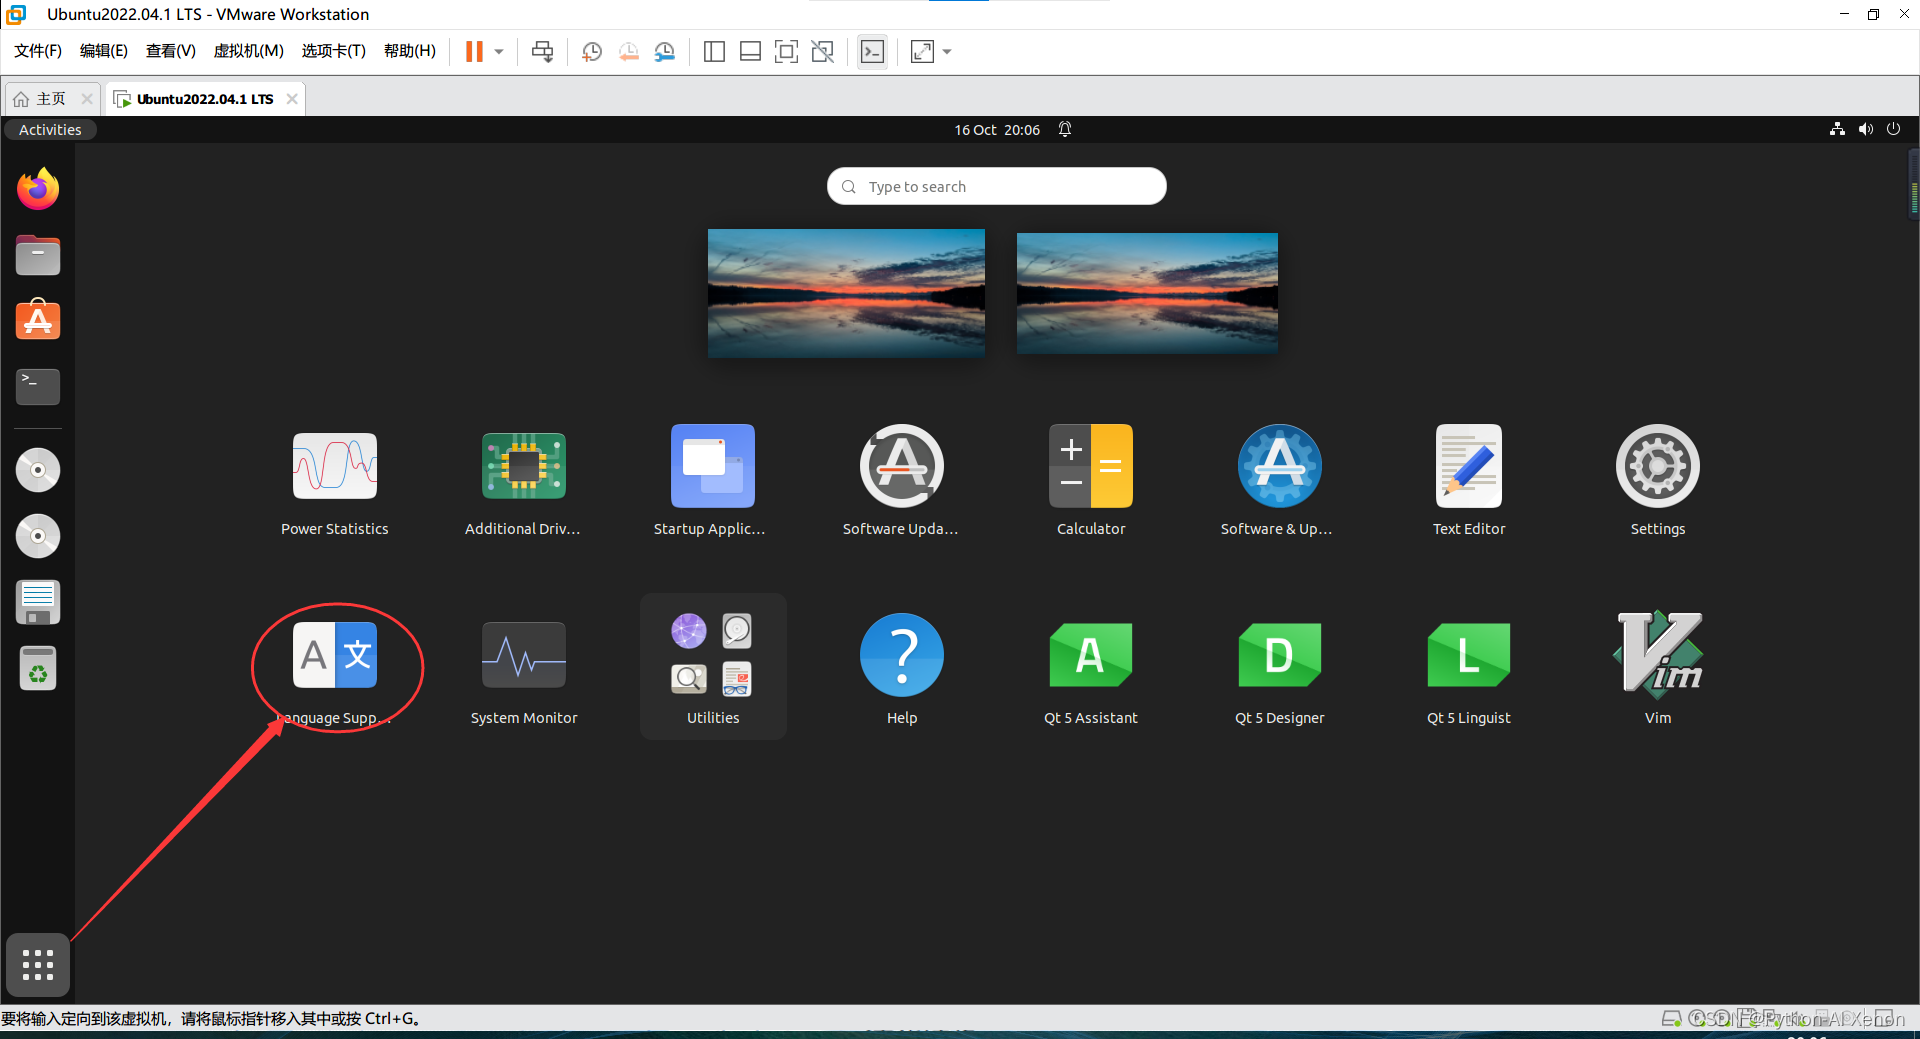Open the 查看(V) menu
This screenshot has height=1039, width=1920.
[171, 51]
